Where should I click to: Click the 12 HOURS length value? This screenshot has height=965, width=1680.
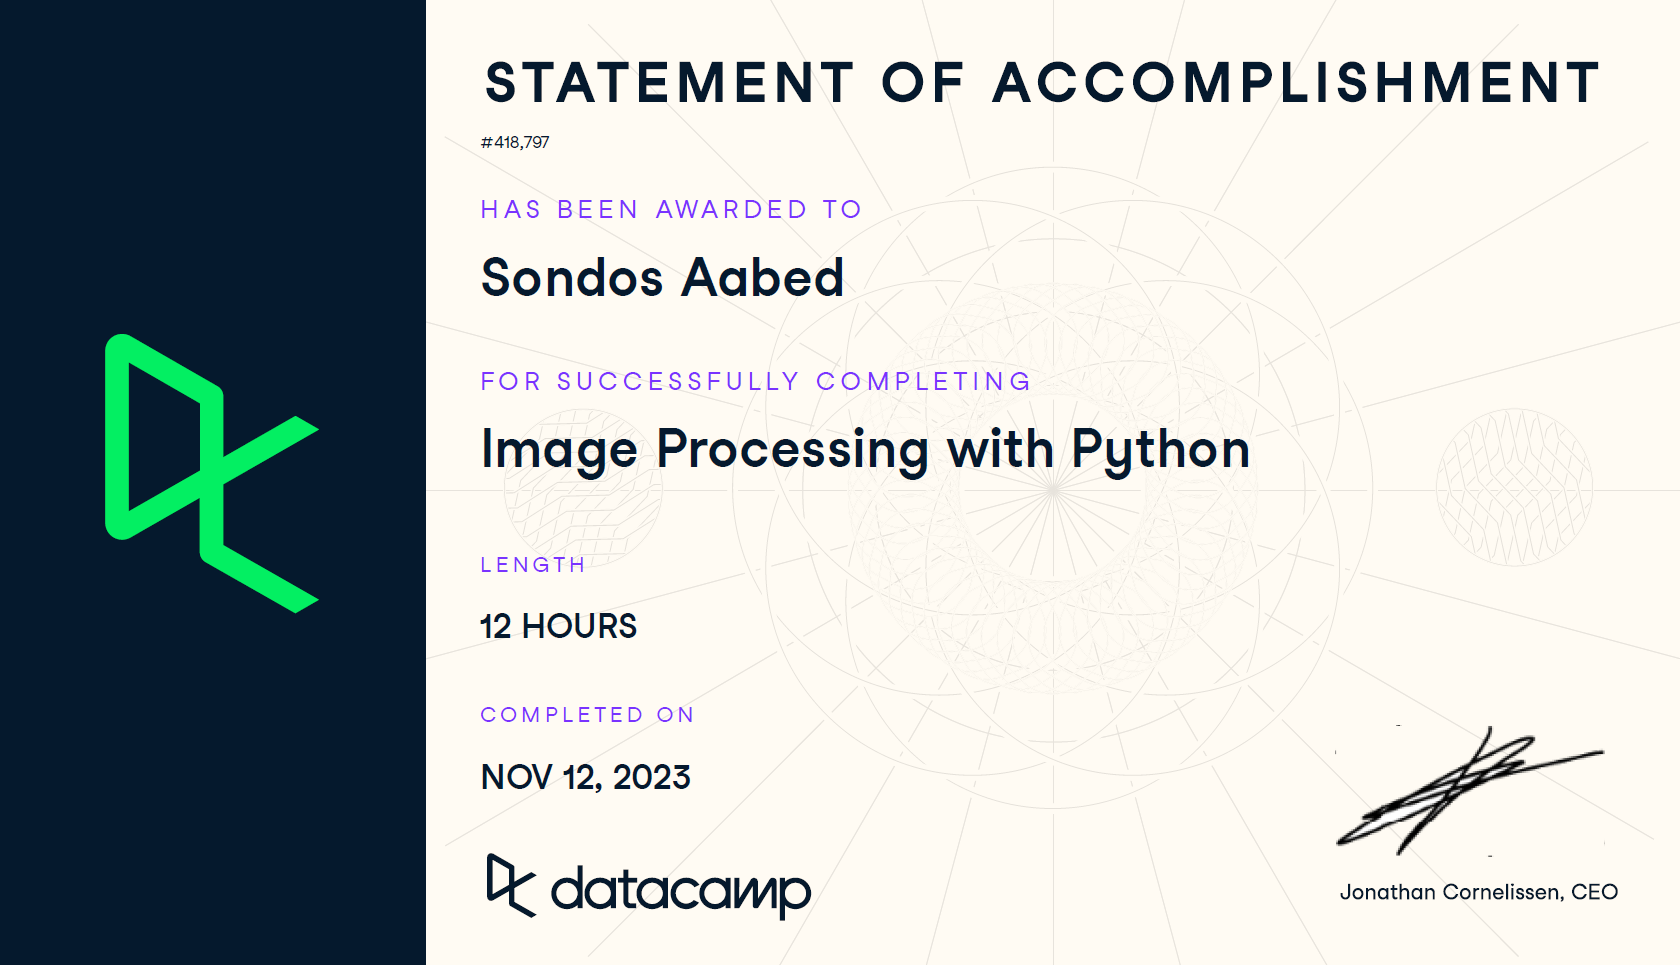click(559, 626)
